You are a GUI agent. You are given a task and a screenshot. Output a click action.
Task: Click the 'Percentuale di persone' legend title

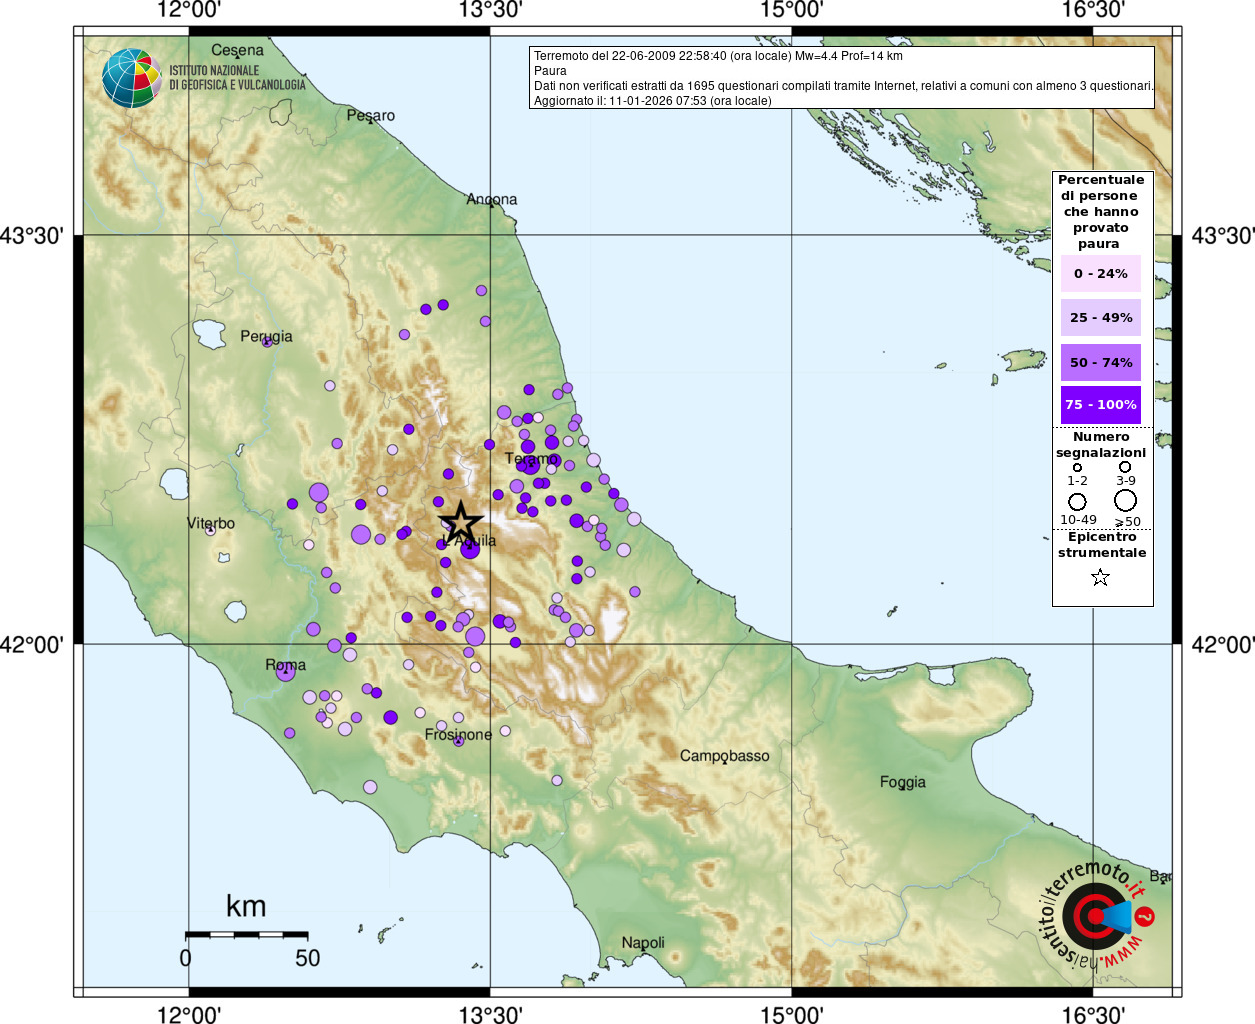(1100, 212)
